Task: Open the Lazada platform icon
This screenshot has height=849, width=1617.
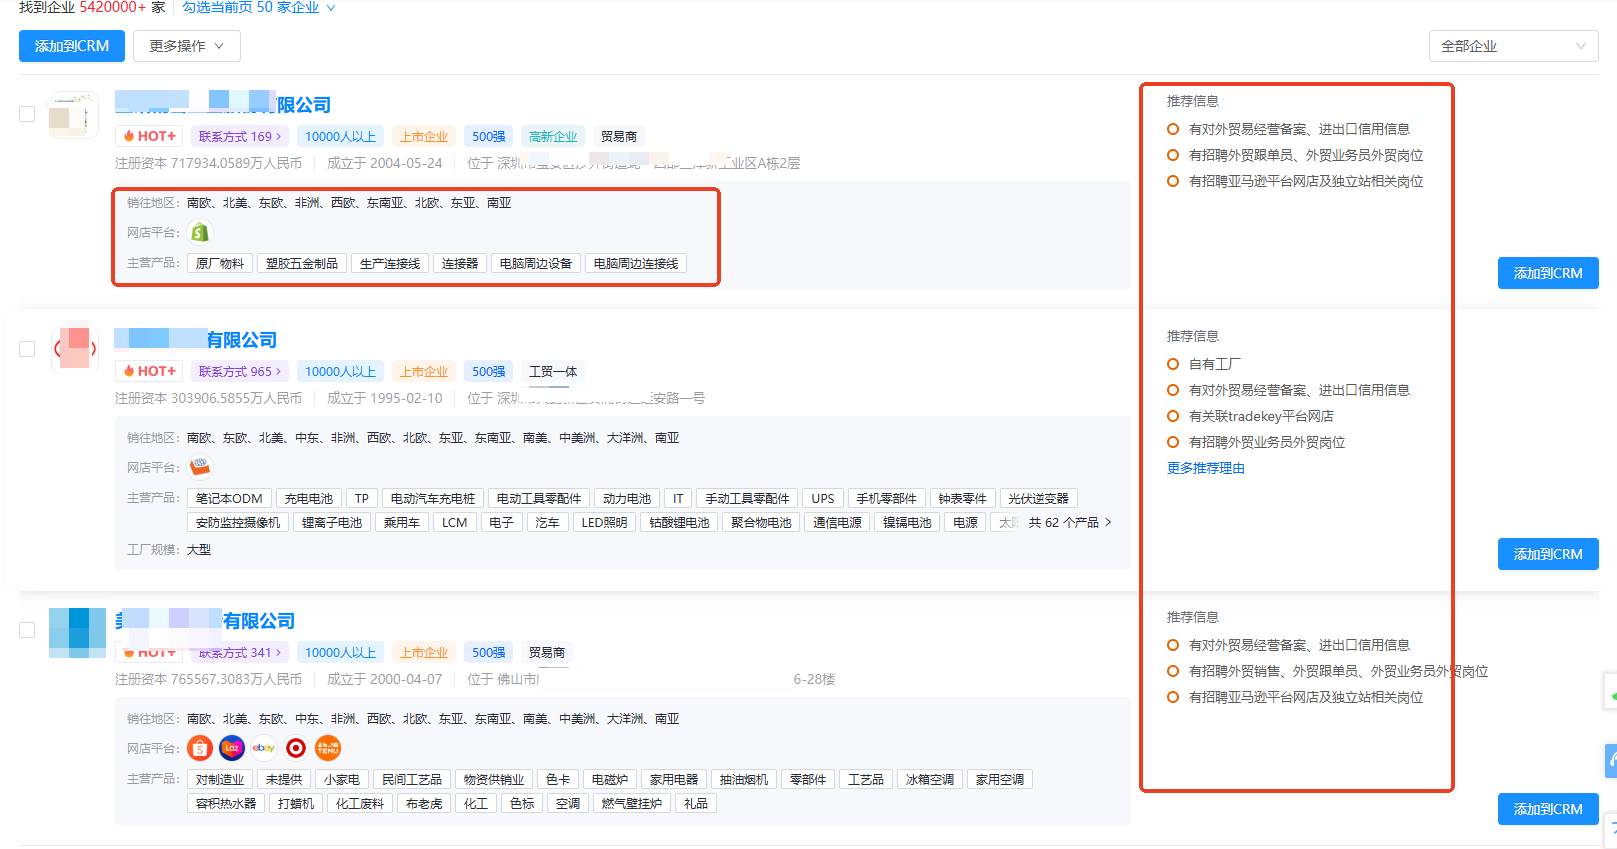Action: pyautogui.click(x=232, y=748)
